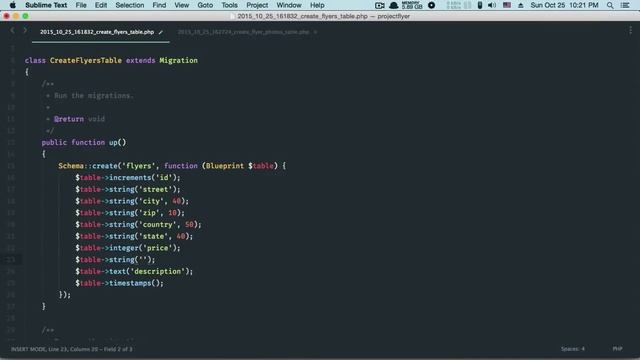
Task: Click the 'city' string argument
Action: (151, 201)
